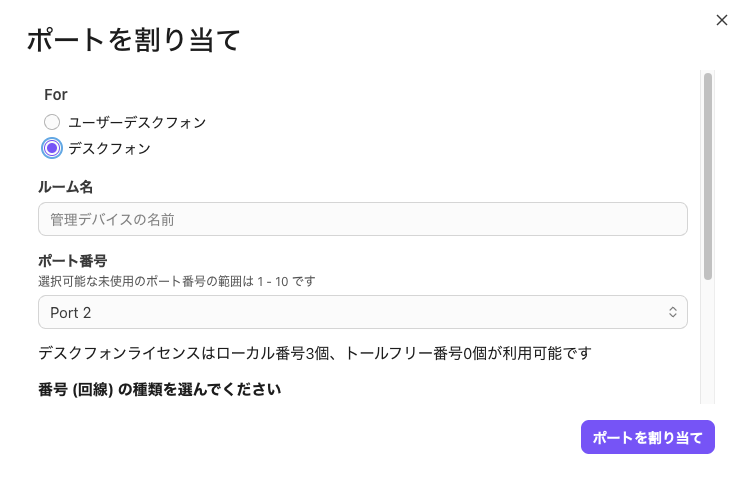Click the Port 2 selected value text
Image resolution: width=739 pixels, height=478 pixels.
pyautogui.click(x=71, y=312)
